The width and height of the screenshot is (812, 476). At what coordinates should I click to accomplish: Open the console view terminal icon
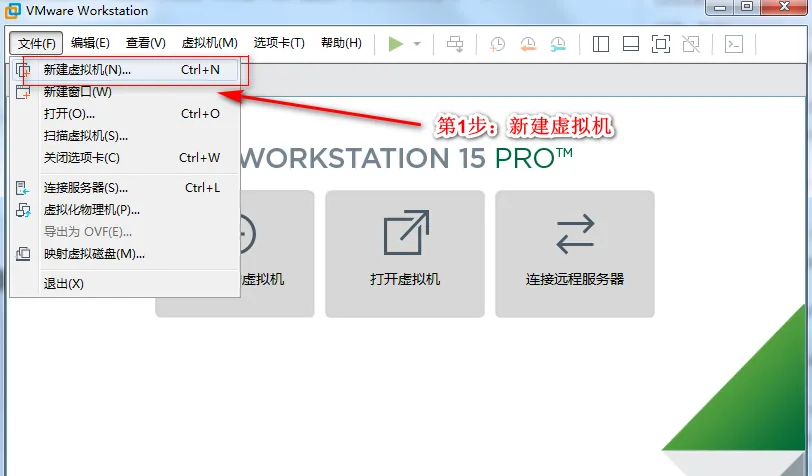pyautogui.click(x=734, y=44)
